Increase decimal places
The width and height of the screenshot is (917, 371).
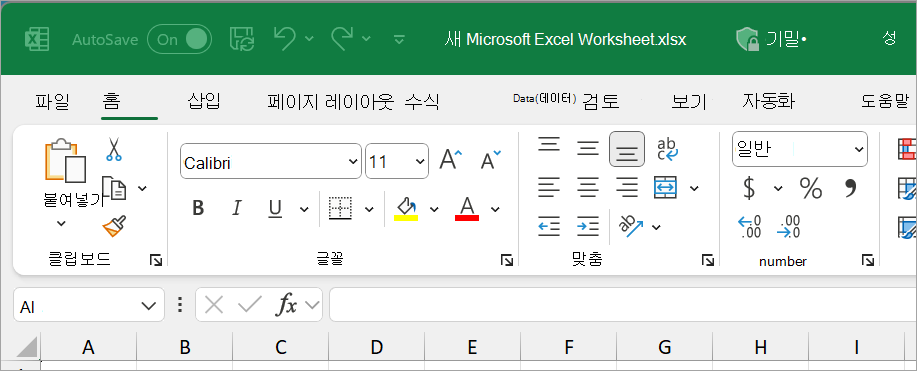point(749,226)
